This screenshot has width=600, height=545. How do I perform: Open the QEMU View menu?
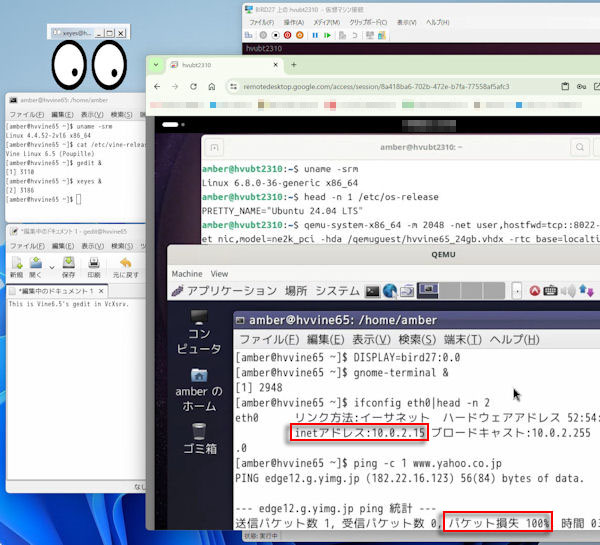[219, 274]
